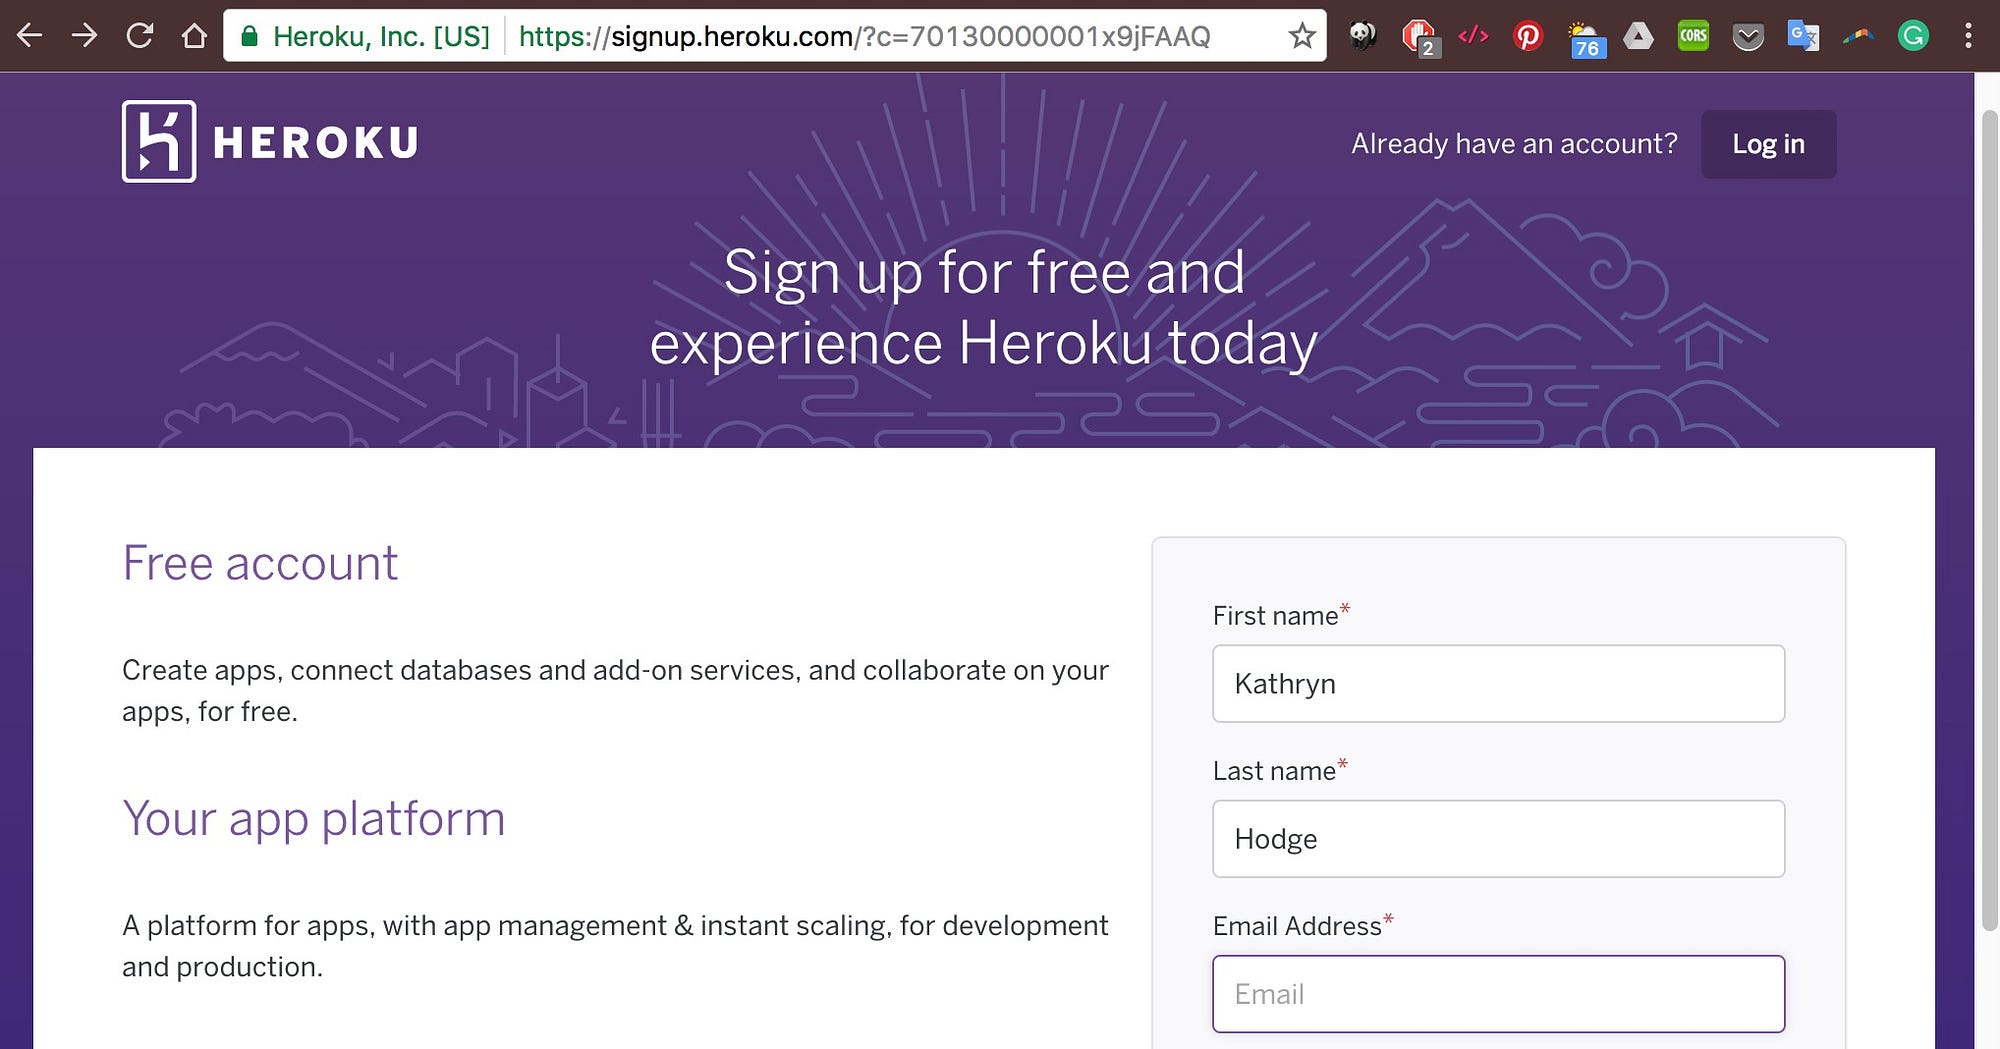Open the Chrome three-dot menu
2000x1049 pixels.
point(1968,36)
